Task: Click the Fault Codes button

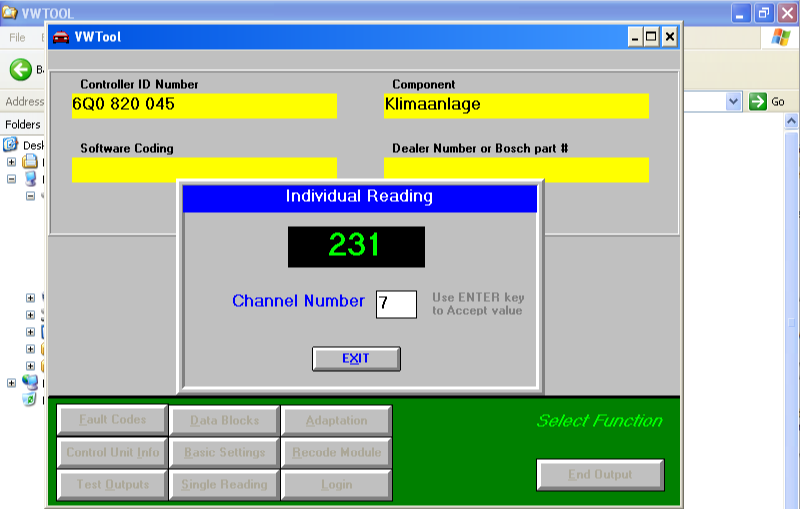Action: coord(112,420)
